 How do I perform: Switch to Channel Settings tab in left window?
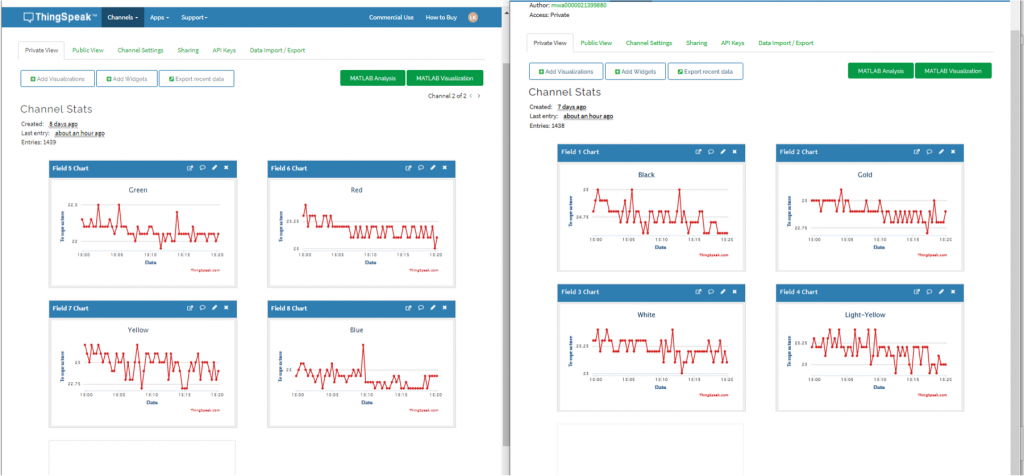140,50
